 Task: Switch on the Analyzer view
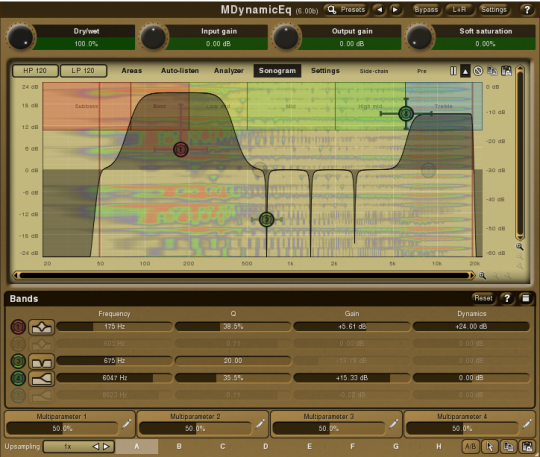[229, 71]
